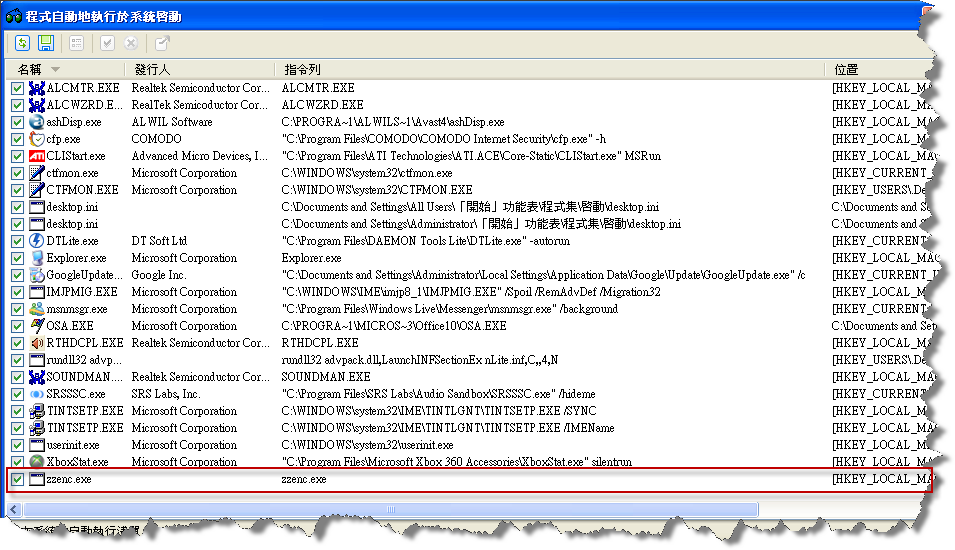Select the msnmsgr.exe Messenger icon
Viewport: 955px width, 550px height.
pyautogui.click(x=37, y=309)
